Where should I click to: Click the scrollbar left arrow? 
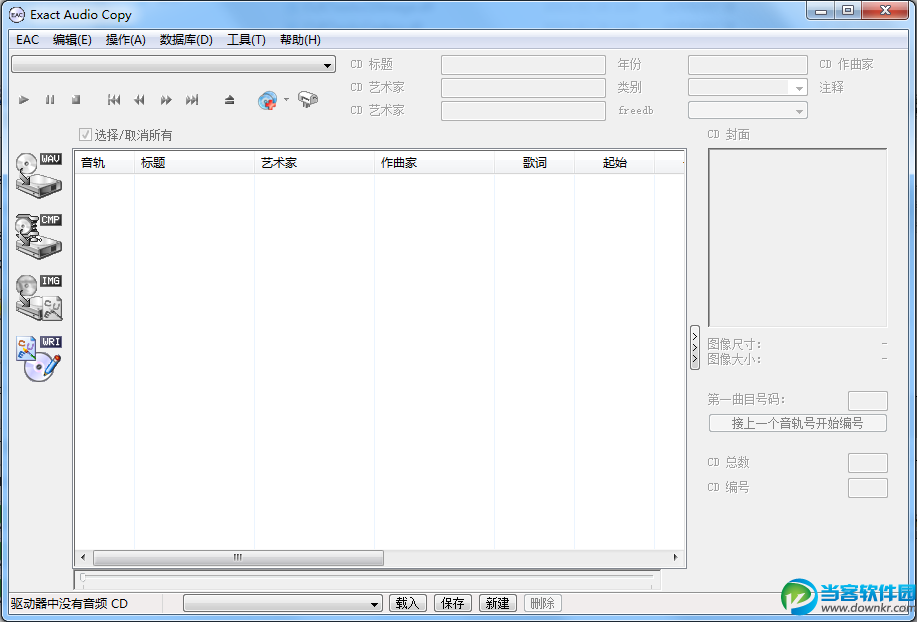83,558
